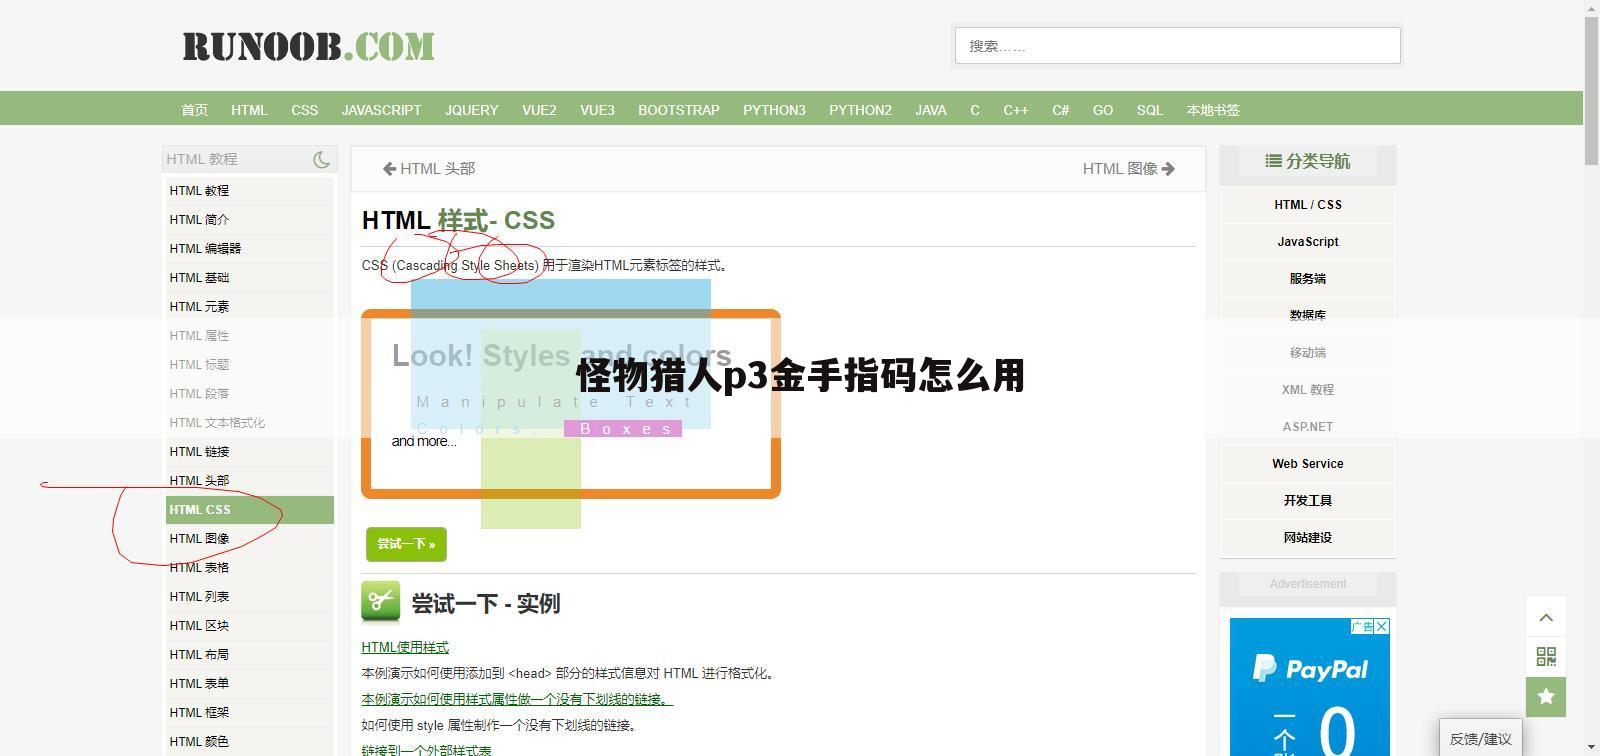Open the PYTHON3 nav menu item

(774, 110)
